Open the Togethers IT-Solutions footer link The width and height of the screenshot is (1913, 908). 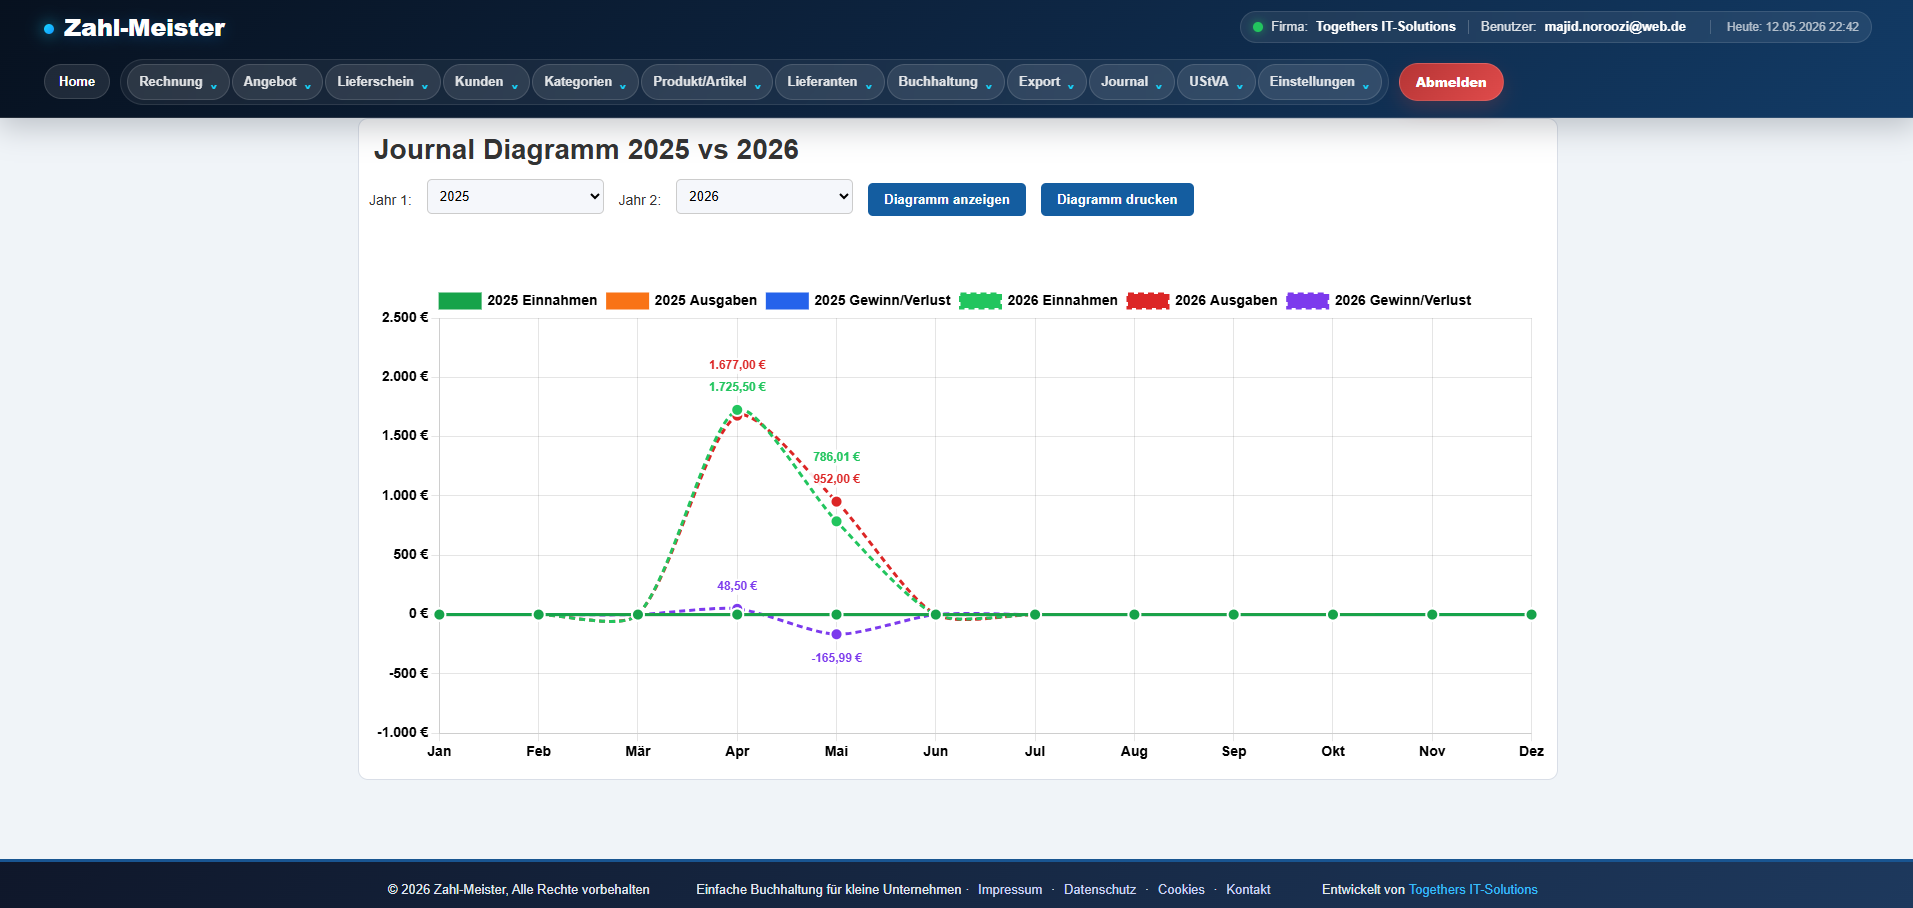[x=1473, y=889]
